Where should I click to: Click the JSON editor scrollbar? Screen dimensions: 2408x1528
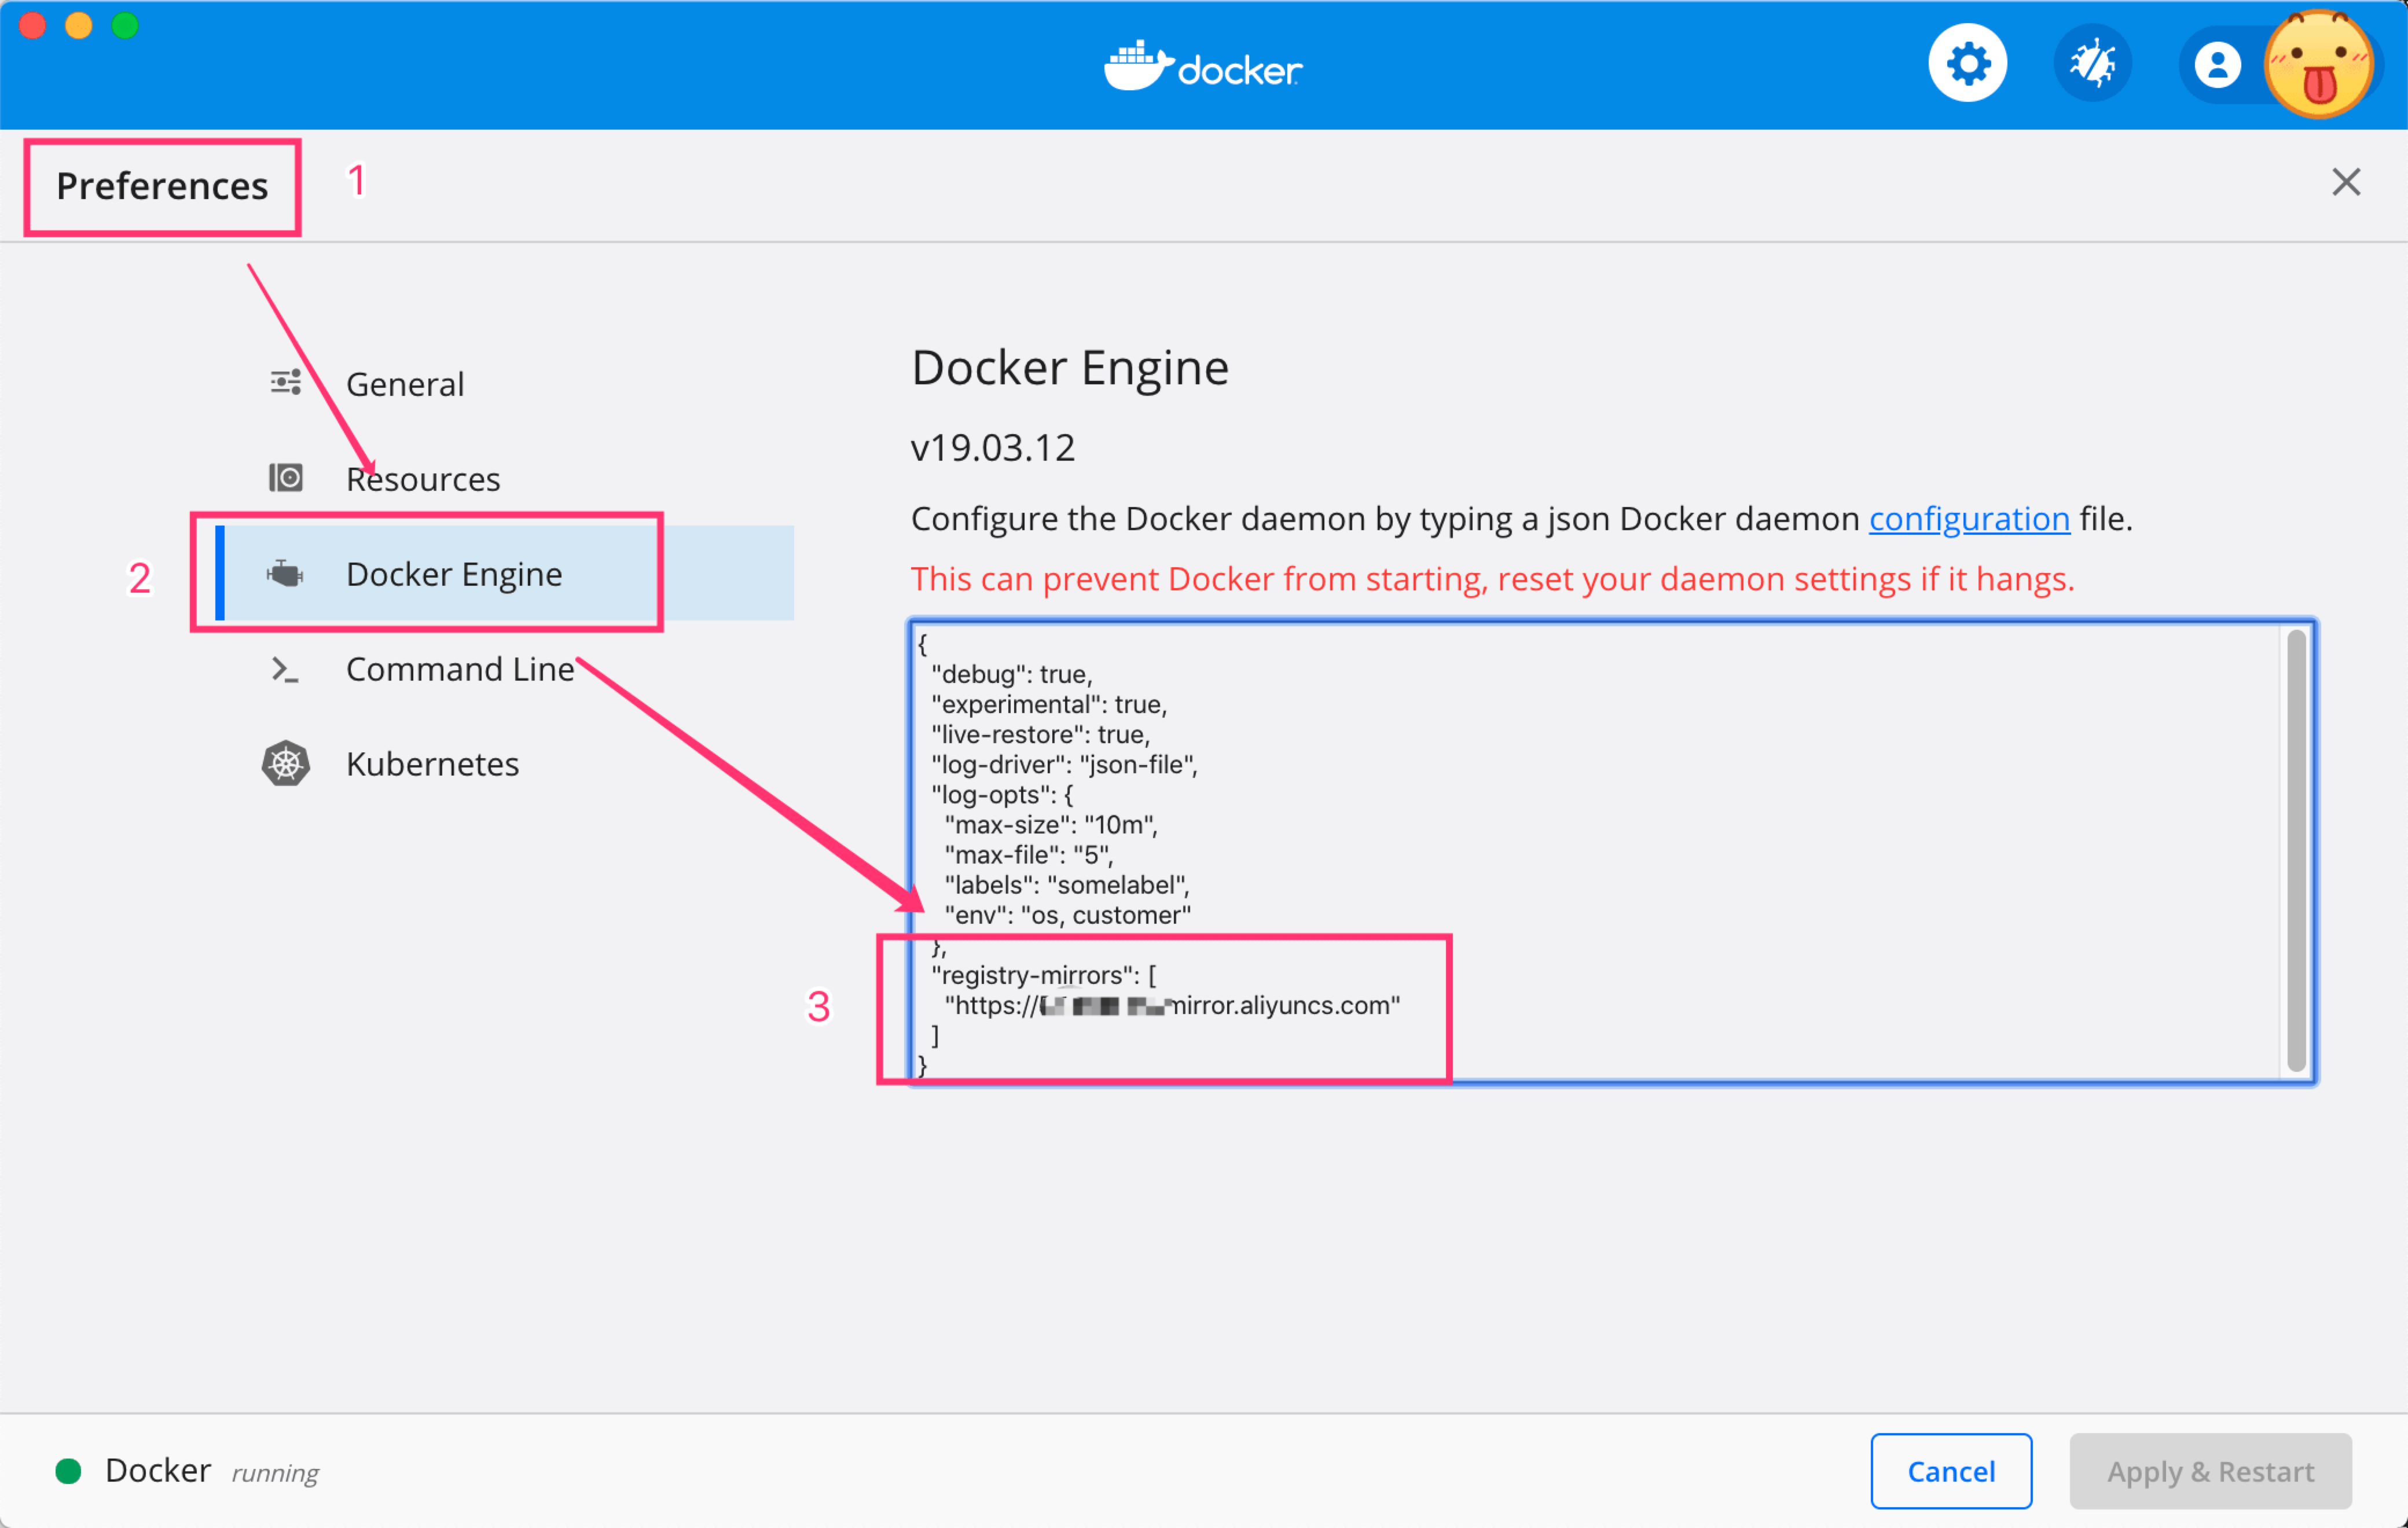coord(2296,851)
